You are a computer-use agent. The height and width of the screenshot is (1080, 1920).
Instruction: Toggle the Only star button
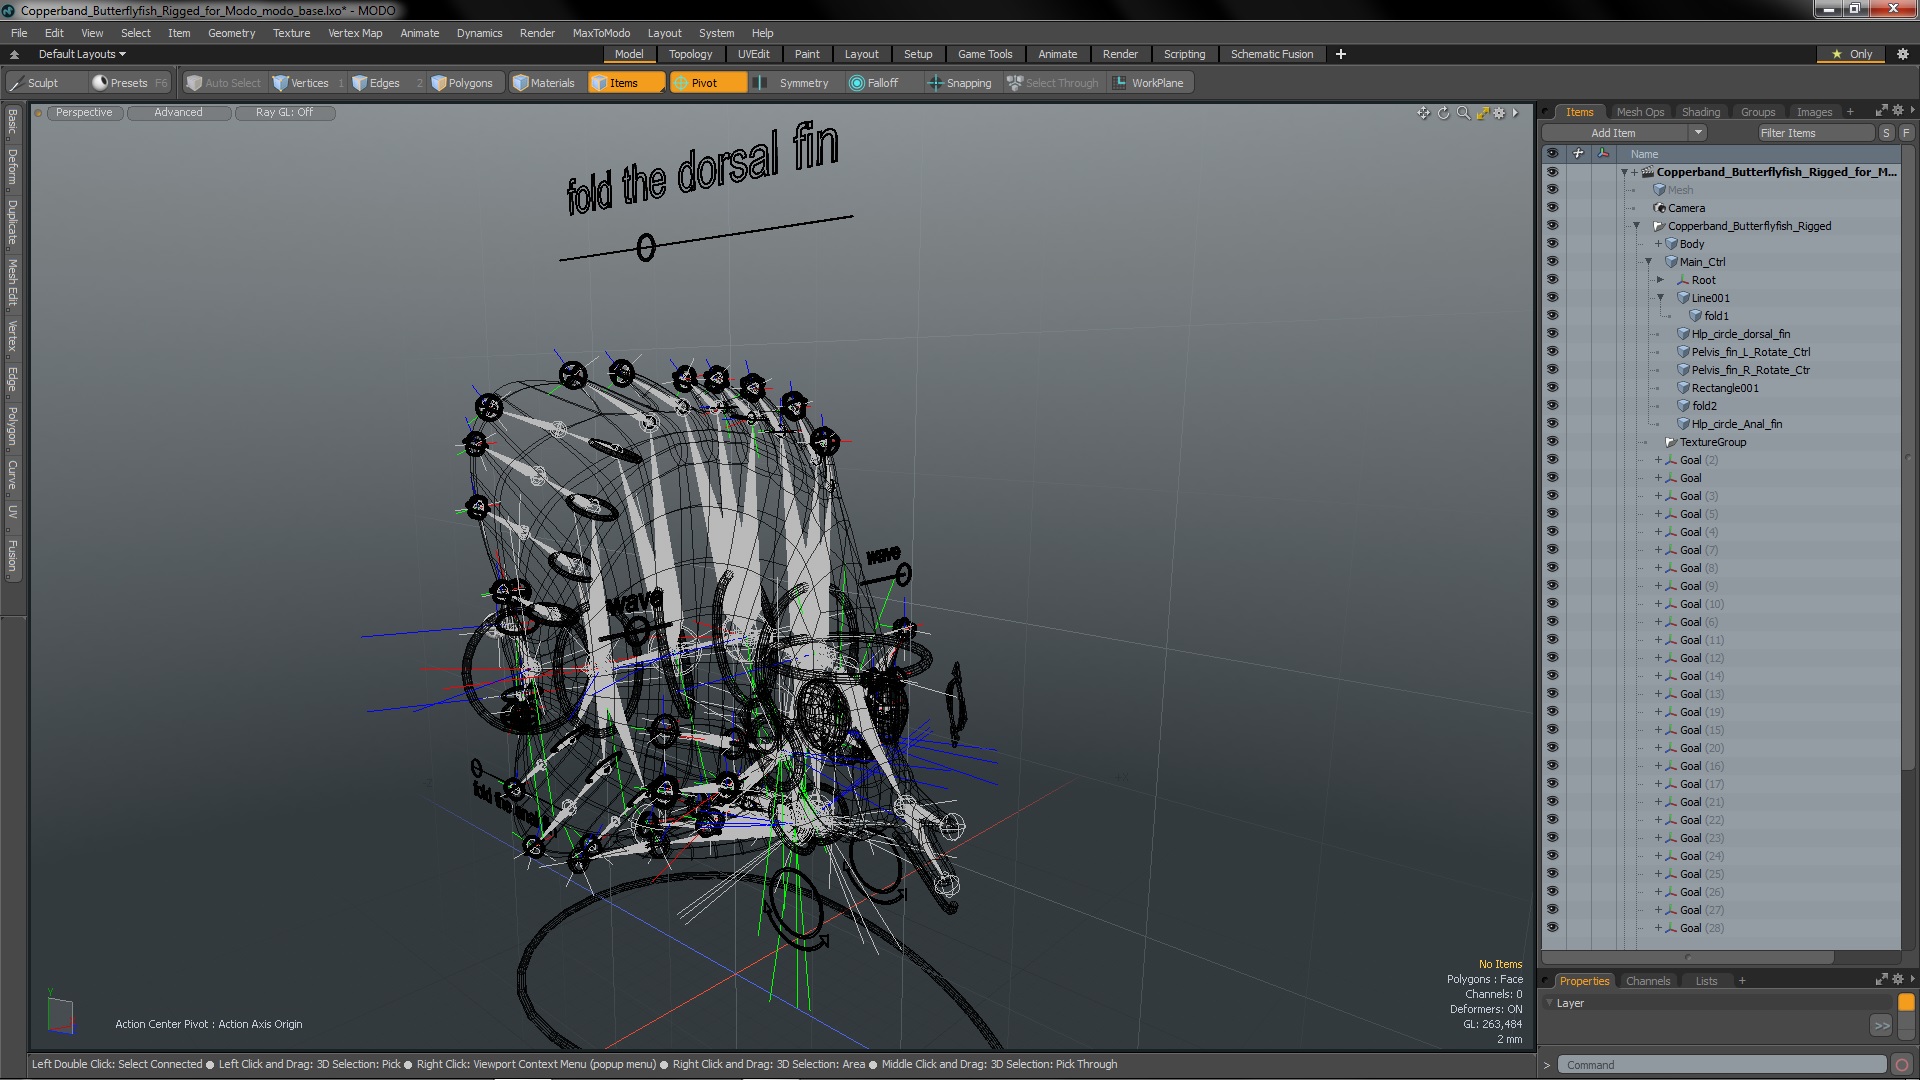1852,54
